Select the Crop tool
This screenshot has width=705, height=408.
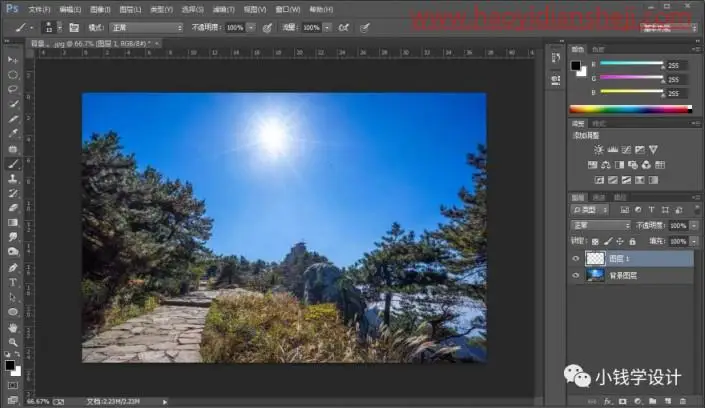point(13,119)
